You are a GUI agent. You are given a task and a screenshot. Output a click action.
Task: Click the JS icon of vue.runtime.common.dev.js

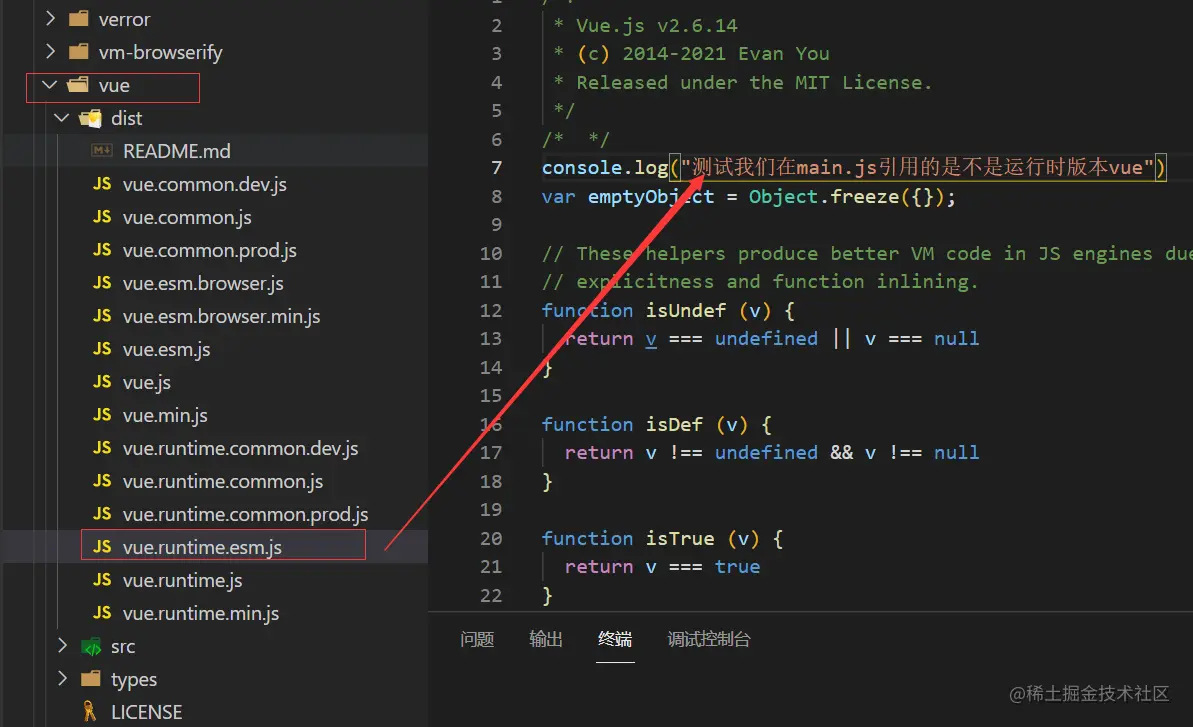point(102,448)
